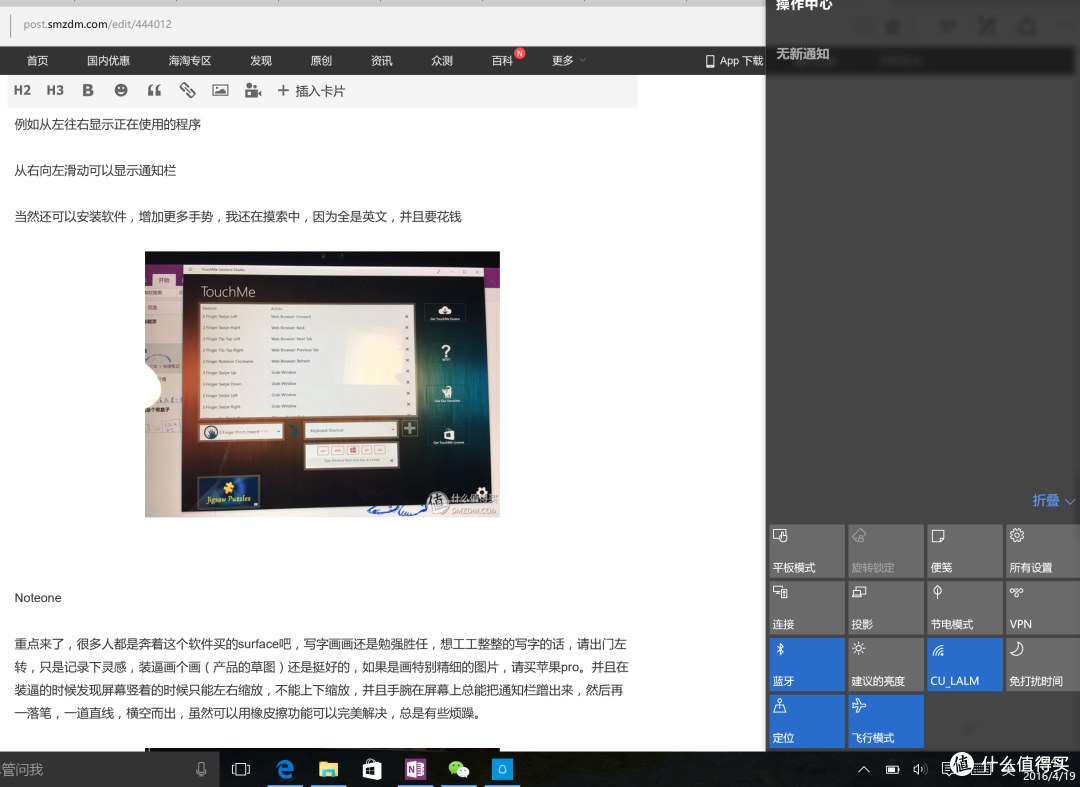The image size is (1080, 787).
Task: Open 投影 project quick action
Action: (x=886, y=607)
